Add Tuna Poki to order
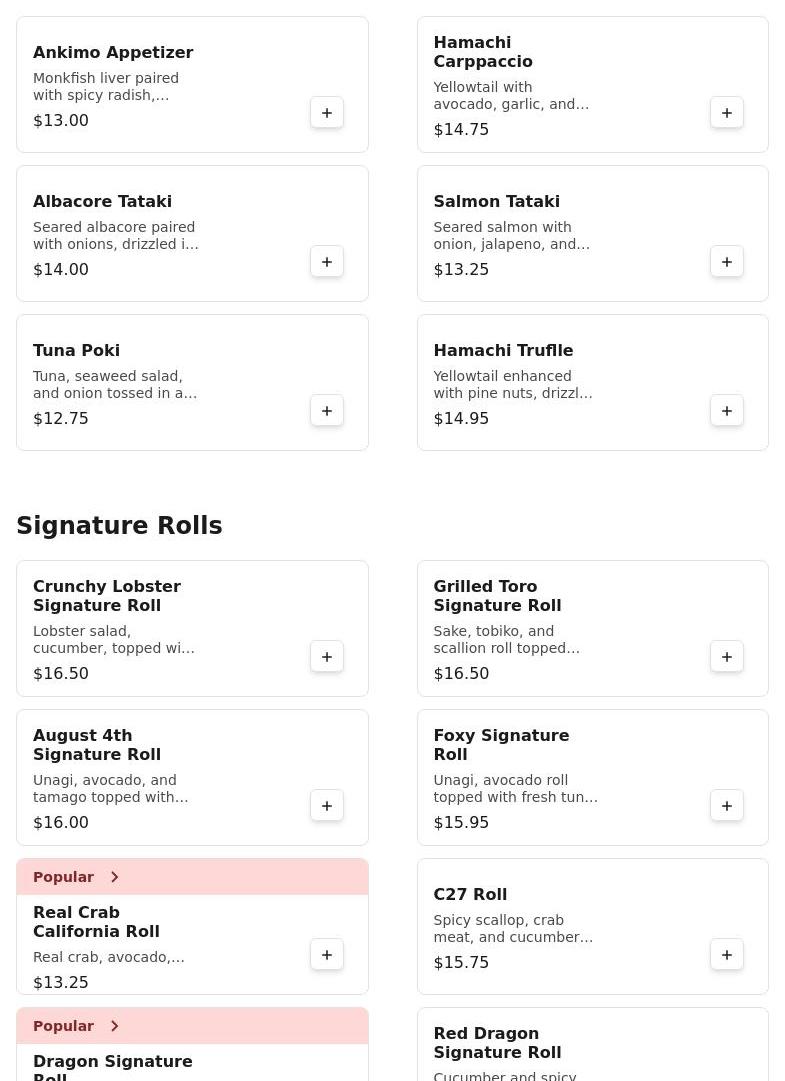 [327, 411]
